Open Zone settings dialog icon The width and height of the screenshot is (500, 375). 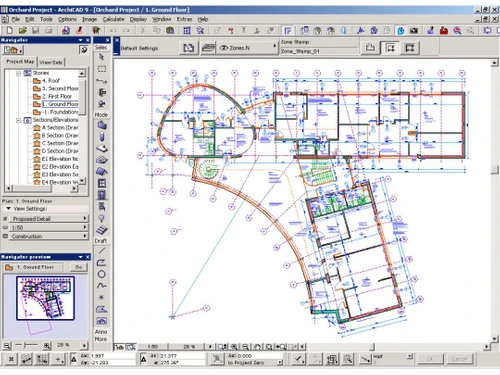point(188,48)
